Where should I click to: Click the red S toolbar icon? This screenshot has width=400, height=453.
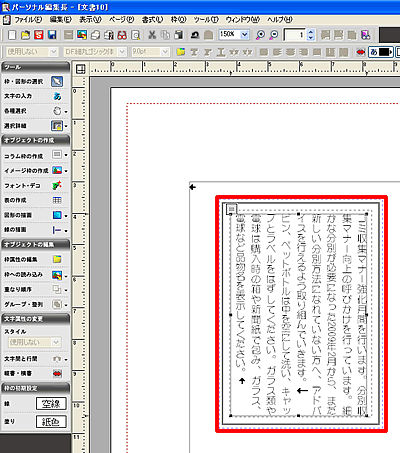[39, 35]
